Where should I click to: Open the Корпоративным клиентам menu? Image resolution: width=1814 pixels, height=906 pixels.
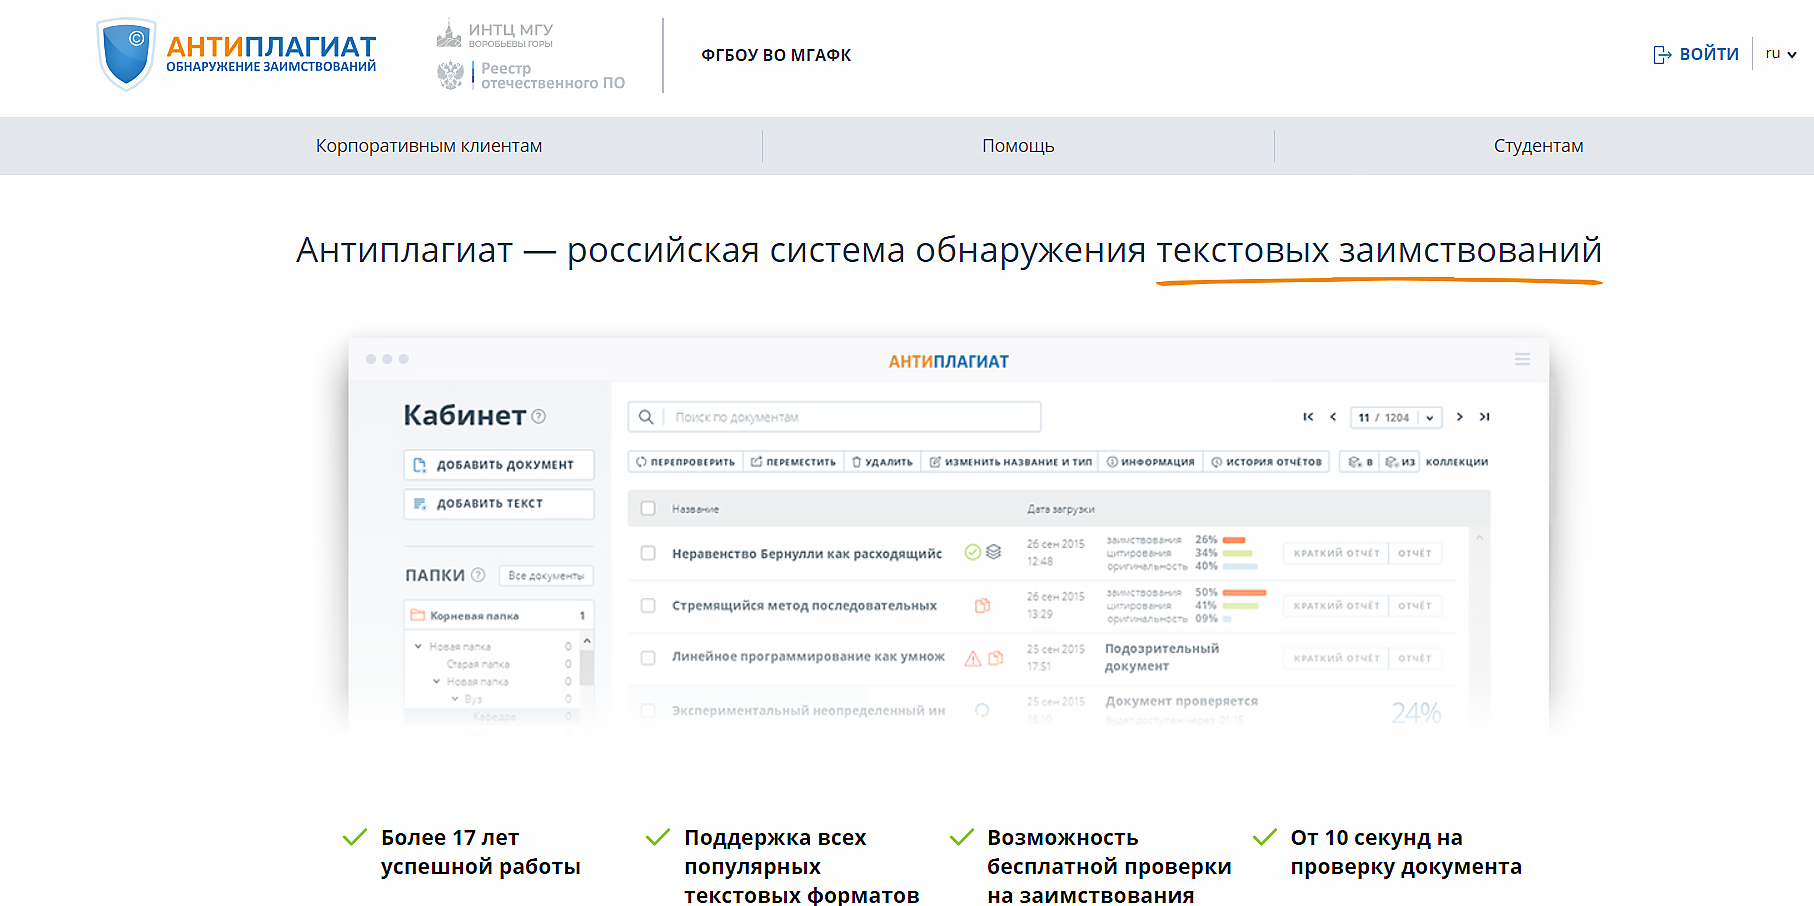click(429, 146)
